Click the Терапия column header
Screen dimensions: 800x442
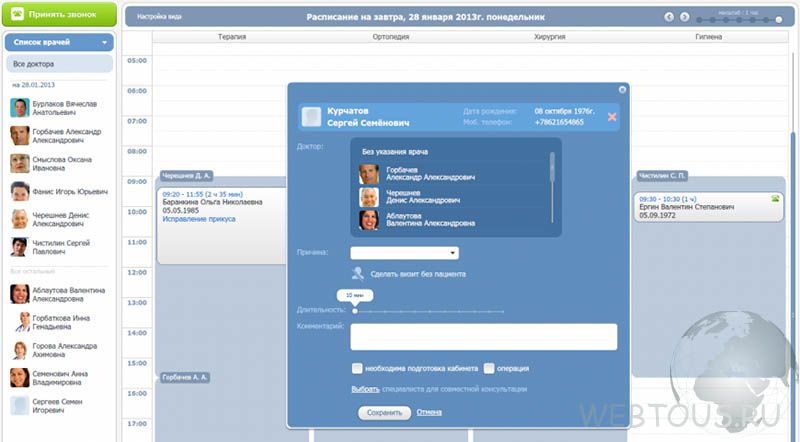tap(232, 37)
